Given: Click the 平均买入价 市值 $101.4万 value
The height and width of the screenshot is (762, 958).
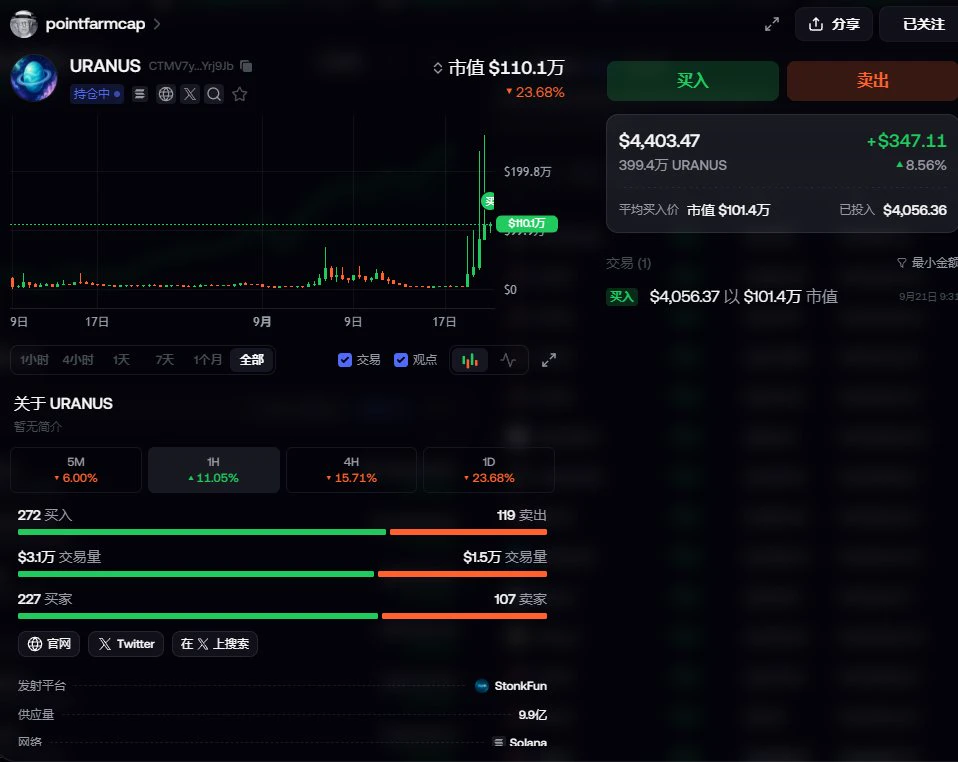Looking at the screenshot, I should coord(694,210).
